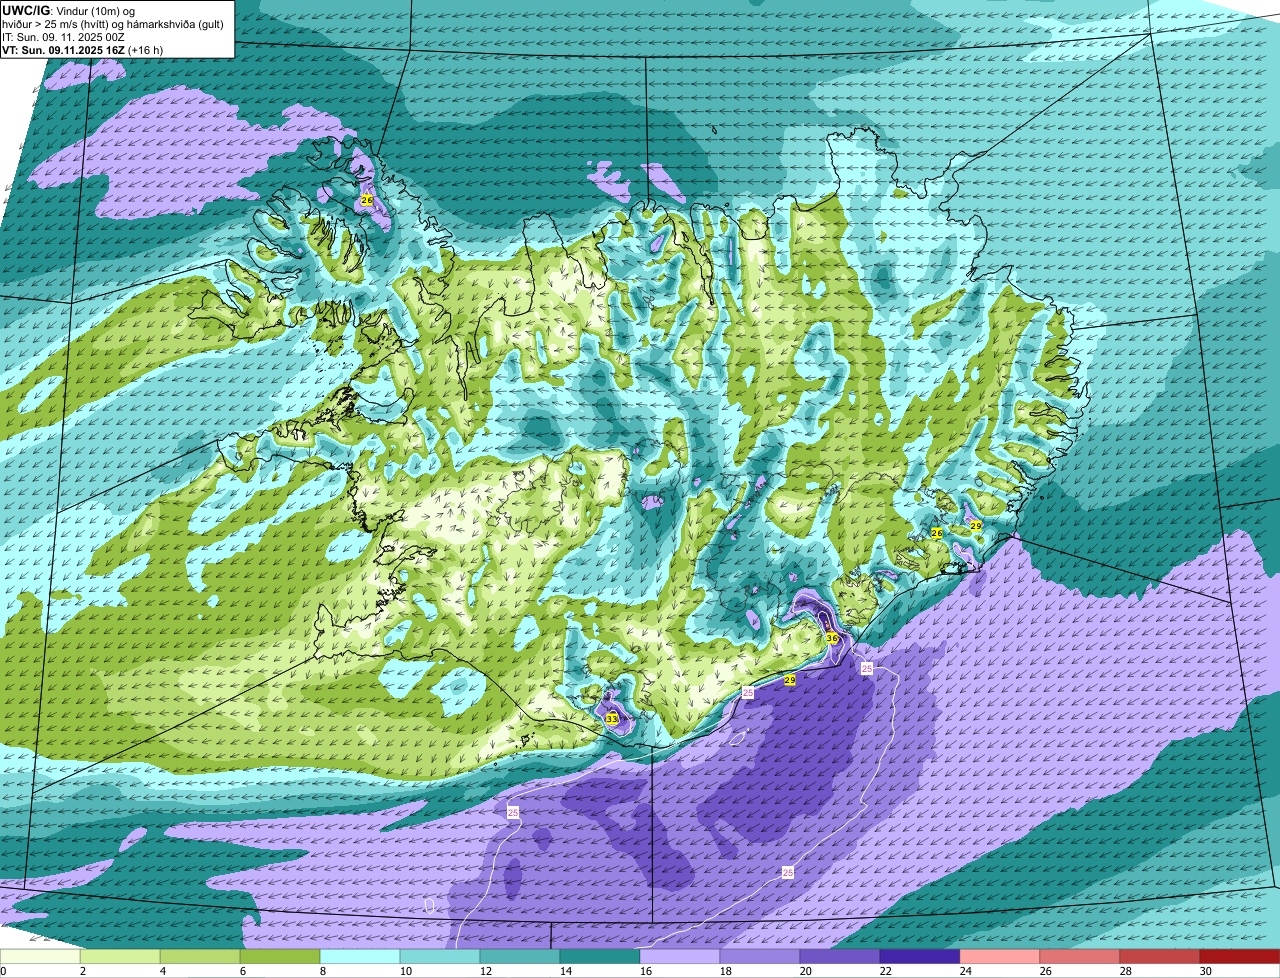
Task: Click the '10' label on the legend scale
Action: [404, 972]
